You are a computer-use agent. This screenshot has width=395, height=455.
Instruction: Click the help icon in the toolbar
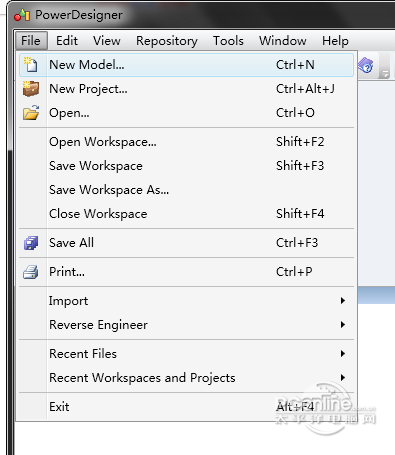click(366, 66)
